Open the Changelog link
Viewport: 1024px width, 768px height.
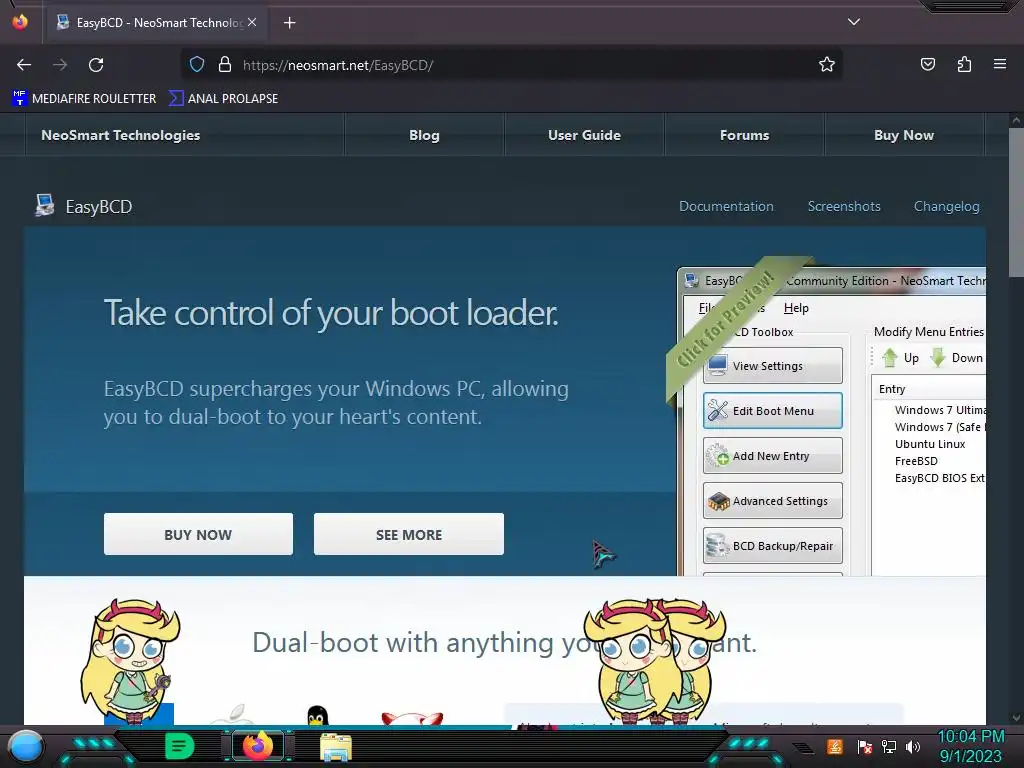tap(946, 206)
